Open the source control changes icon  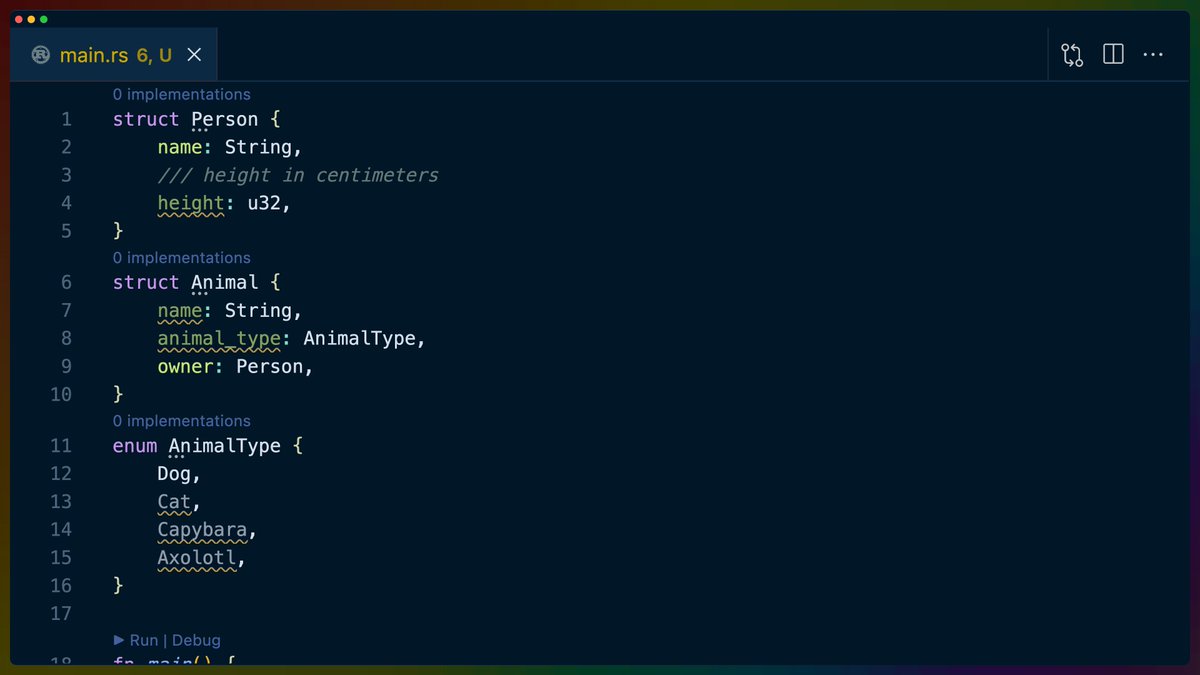click(x=1072, y=55)
